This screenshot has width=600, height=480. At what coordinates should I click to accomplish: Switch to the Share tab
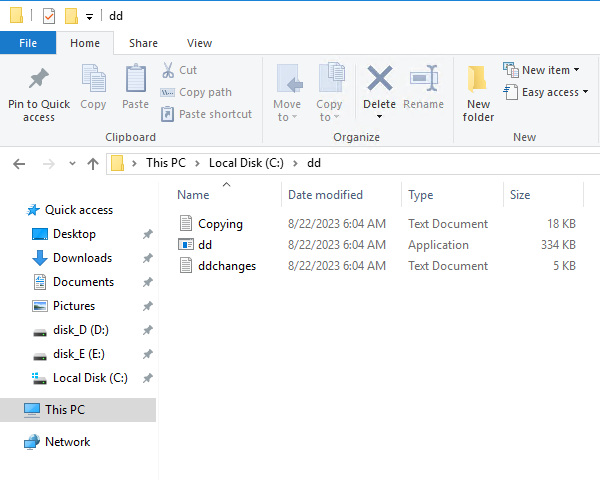click(143, 43)
